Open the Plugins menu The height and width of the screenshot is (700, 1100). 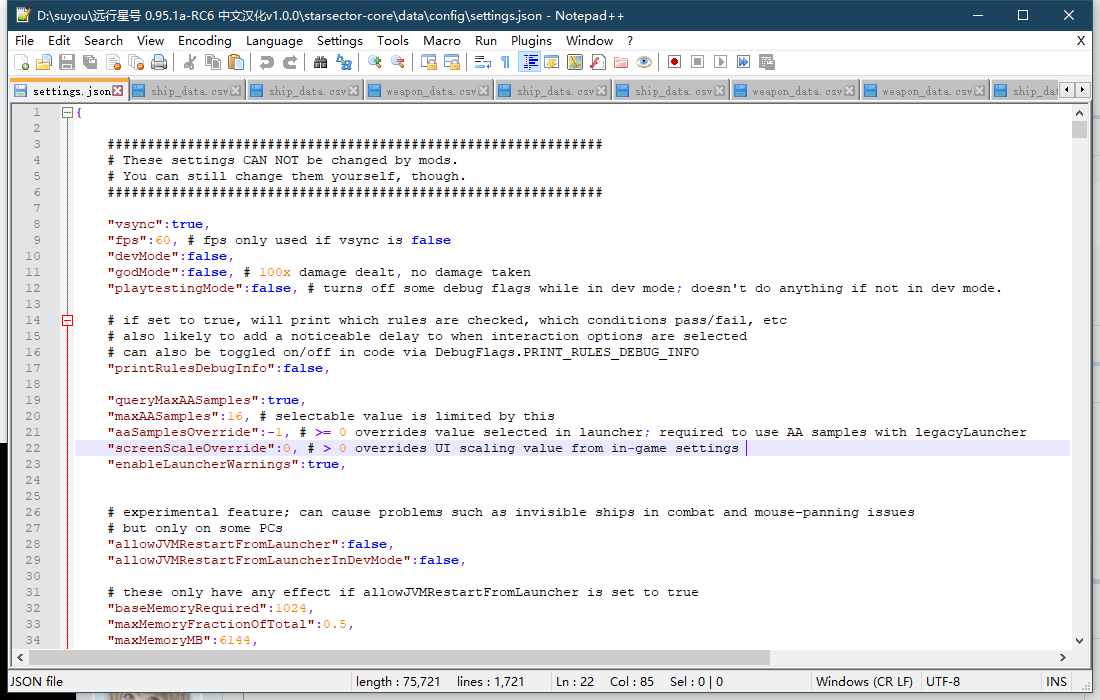(531, 40)
